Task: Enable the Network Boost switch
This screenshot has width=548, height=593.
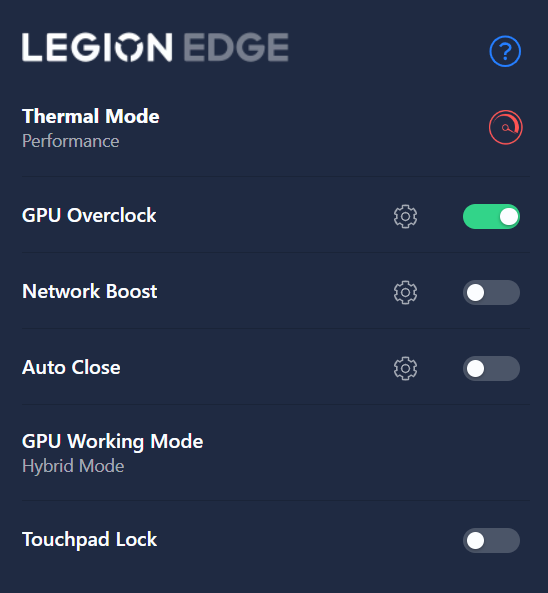Action: pyautogui.click(x=491, y=292)
